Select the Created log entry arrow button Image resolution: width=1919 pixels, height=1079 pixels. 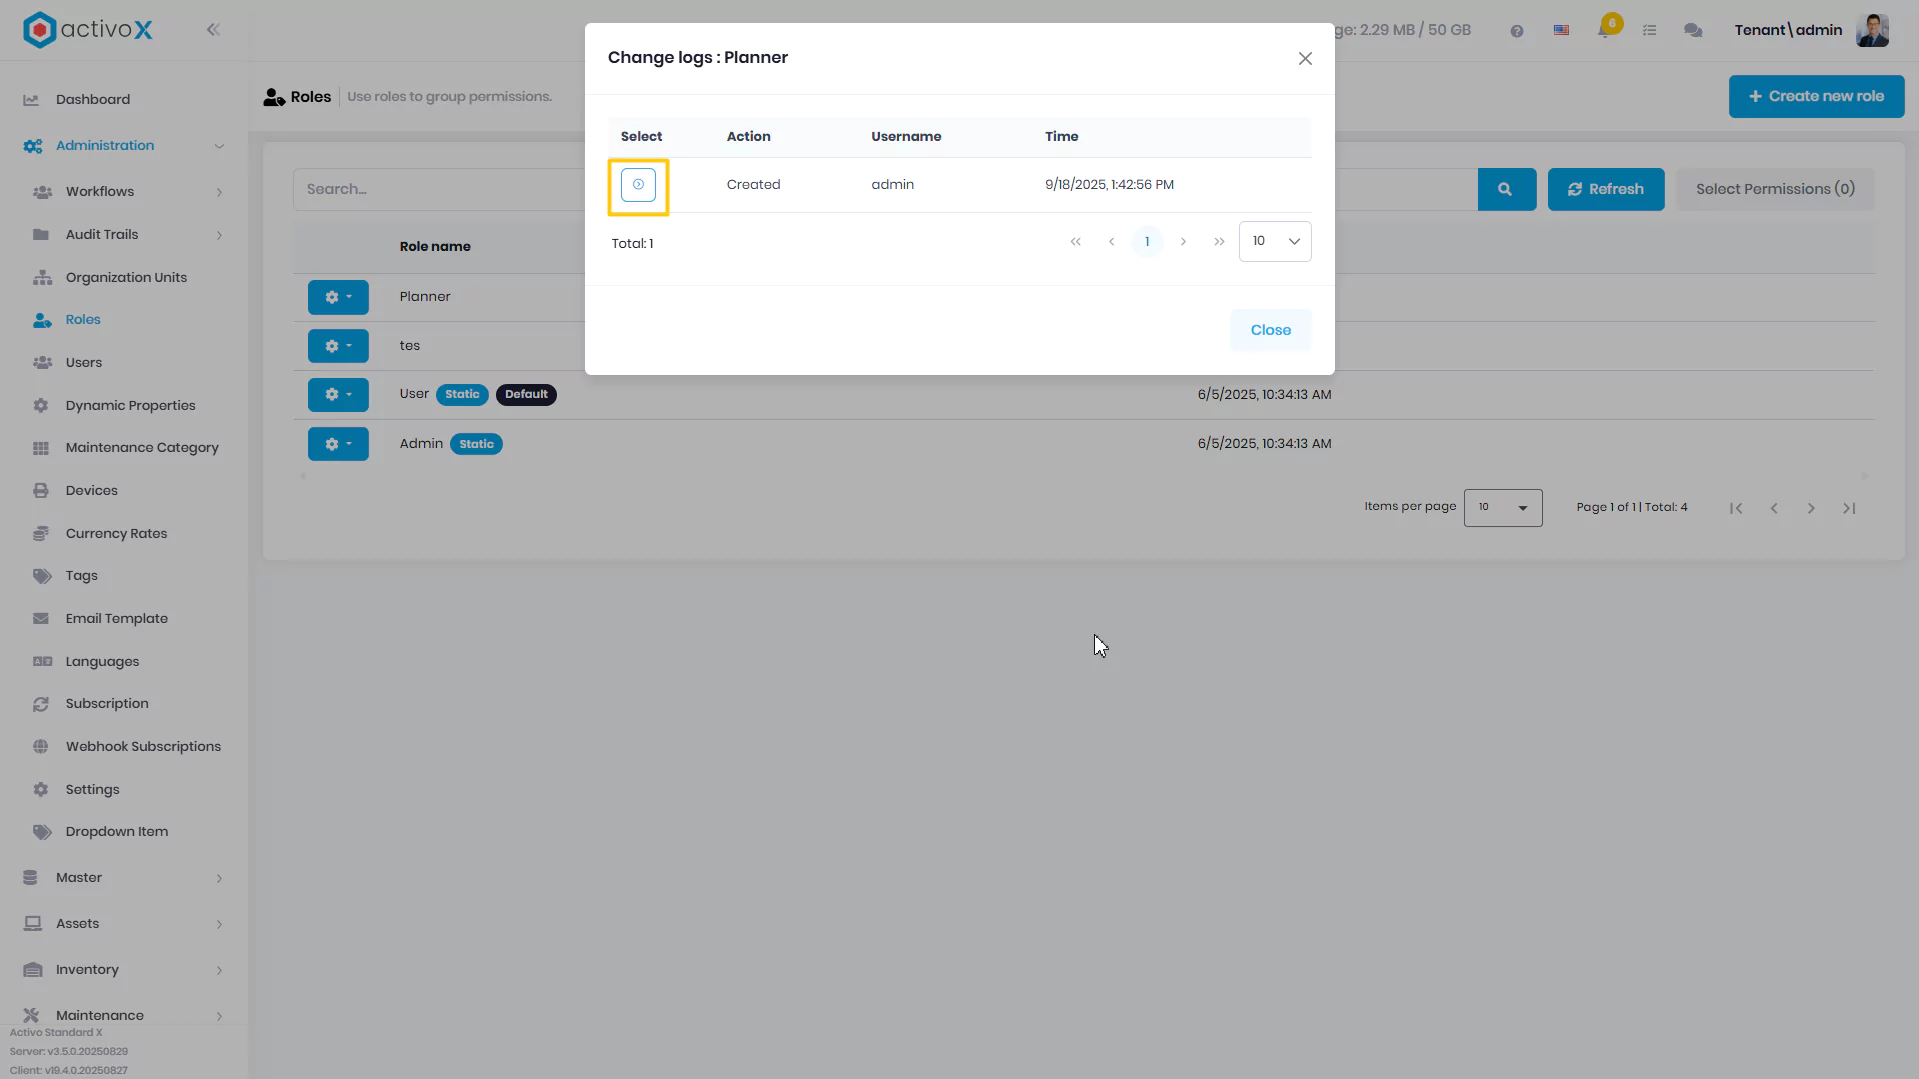(638, 185)
